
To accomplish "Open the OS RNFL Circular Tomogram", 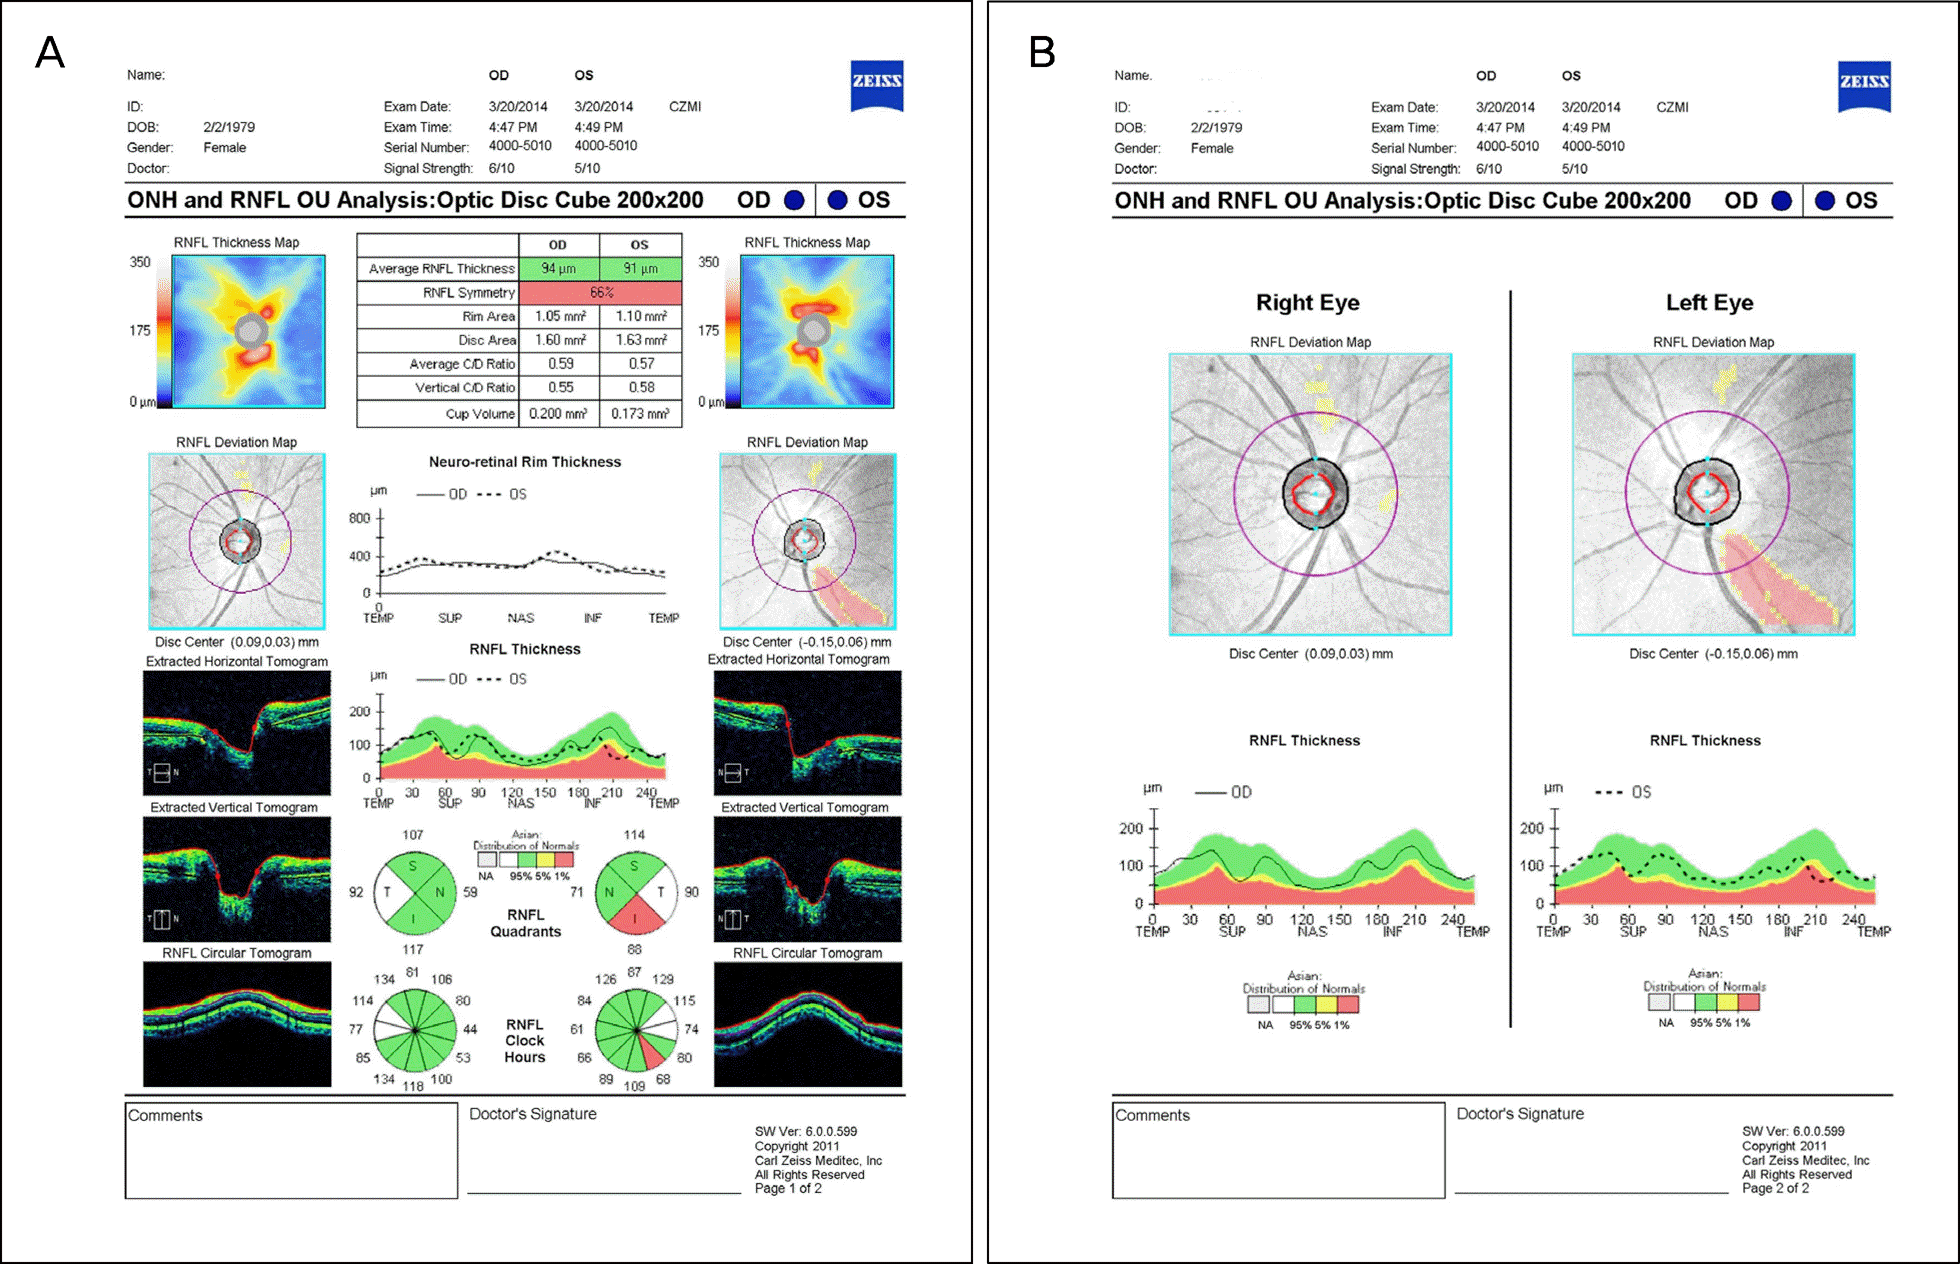I will coord(808,1025).
